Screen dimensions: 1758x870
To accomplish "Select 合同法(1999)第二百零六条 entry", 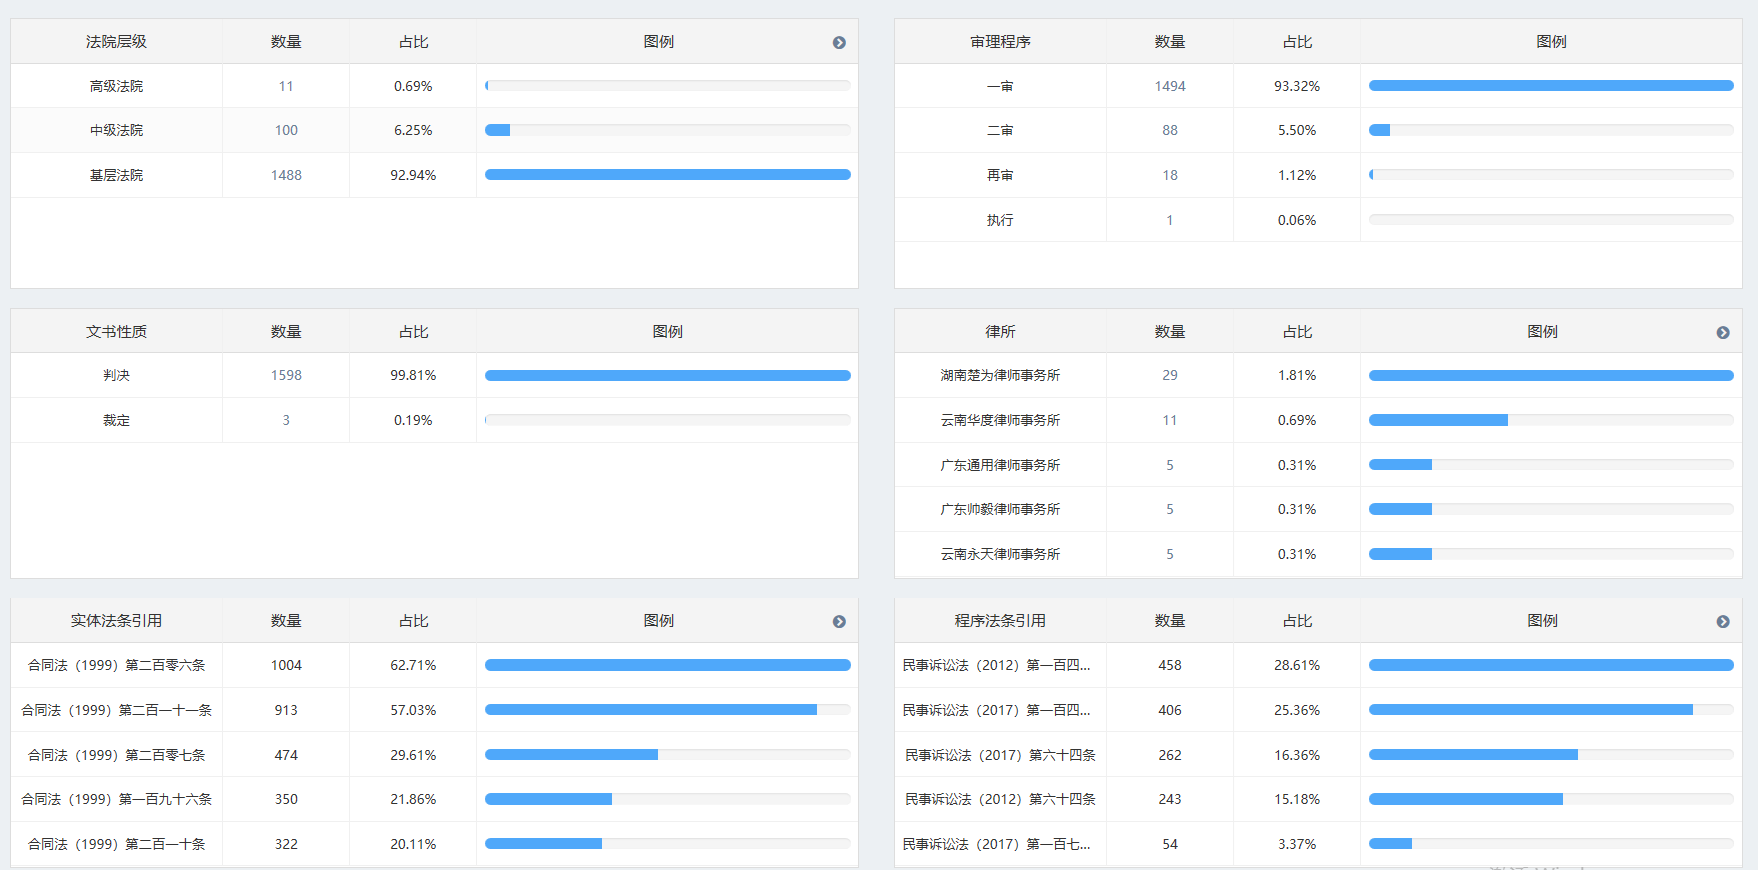I will point(116,665).
